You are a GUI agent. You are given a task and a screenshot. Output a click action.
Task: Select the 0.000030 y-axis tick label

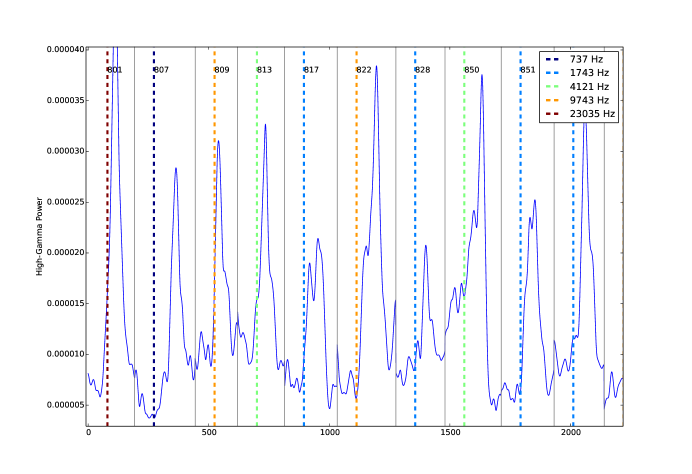tap(65, 151)
